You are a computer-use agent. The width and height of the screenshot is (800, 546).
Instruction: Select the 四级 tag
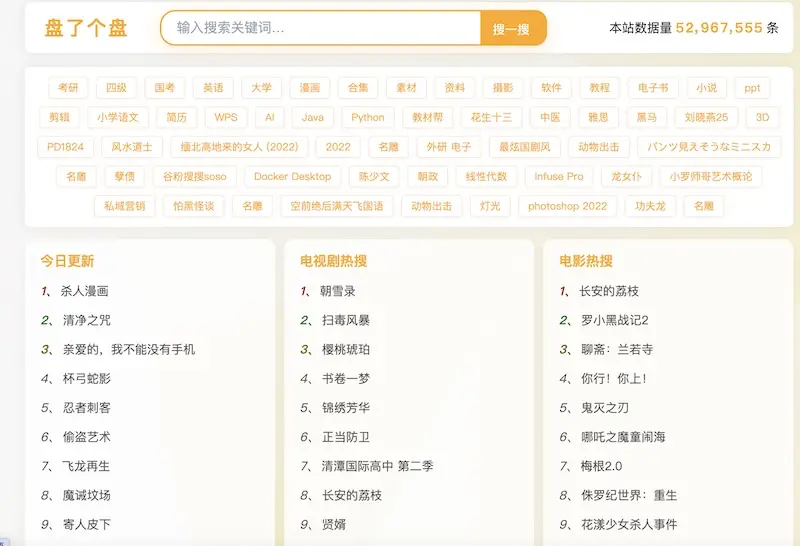pos(116,88)
